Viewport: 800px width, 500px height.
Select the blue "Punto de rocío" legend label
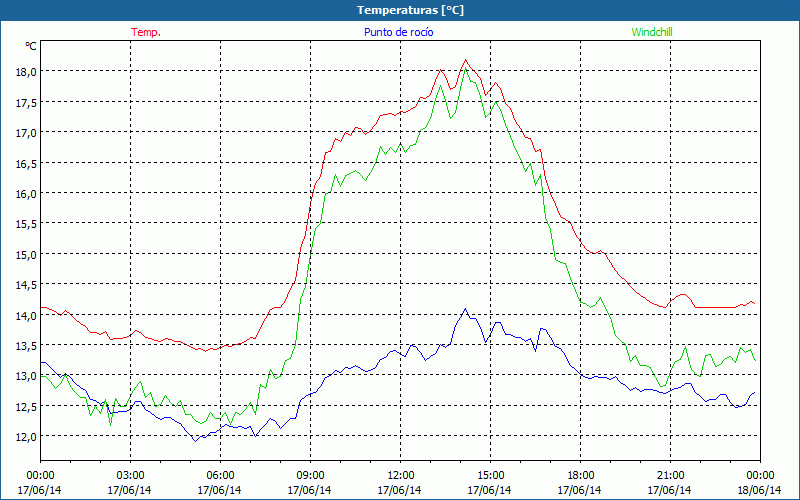click(x=398, y=32)
